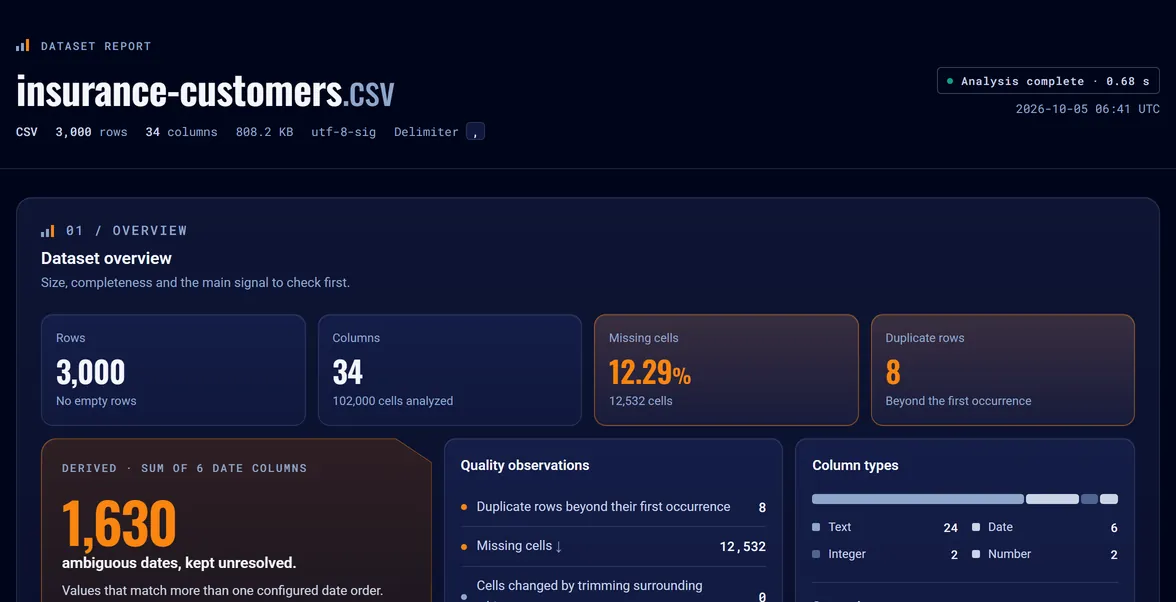Click the 2026-10-05 06:41 UTC timestamp
Viewport: 1176px width, 602px height.
point(1088,109)
